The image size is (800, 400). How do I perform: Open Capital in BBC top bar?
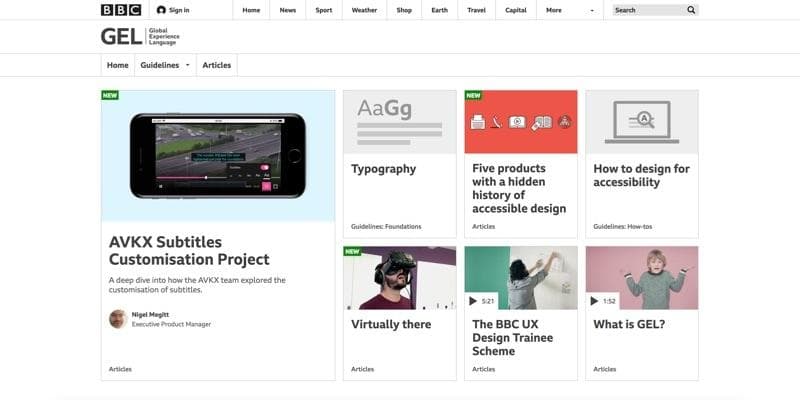pos(516,10)
